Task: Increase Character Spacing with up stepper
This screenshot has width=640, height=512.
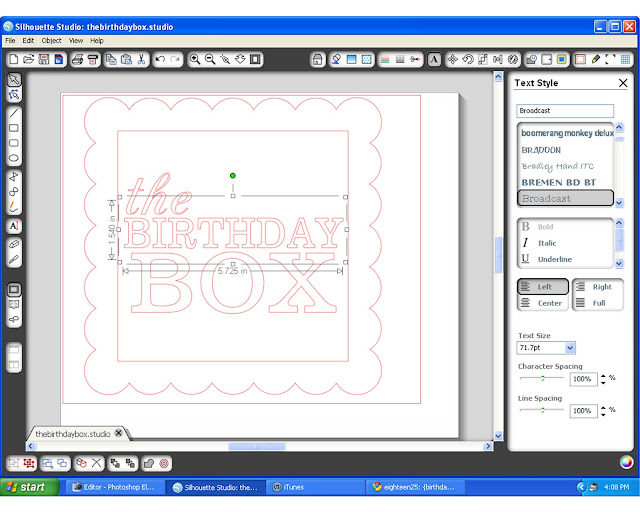Action: pos(603,376)
